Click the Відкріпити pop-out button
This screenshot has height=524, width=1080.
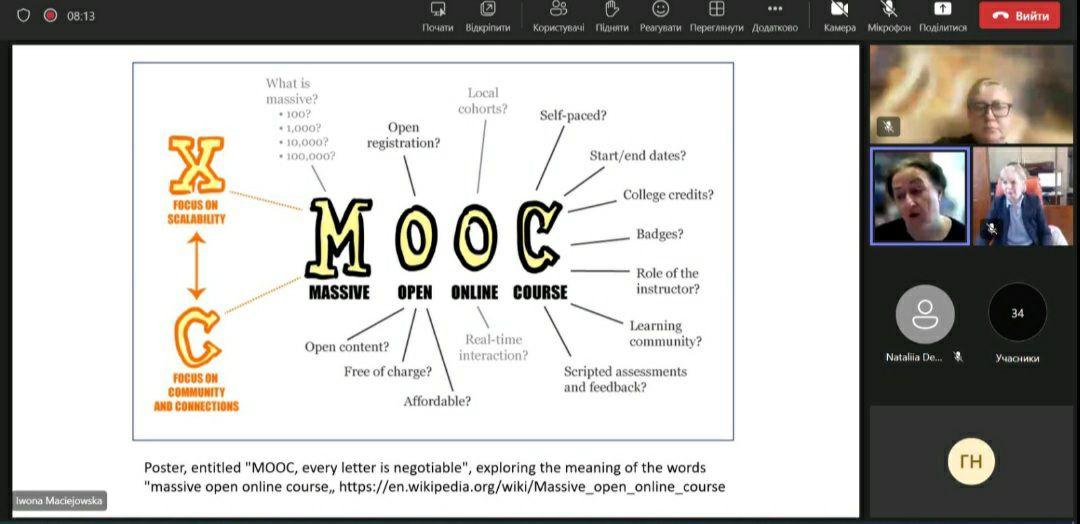coord(488,17)
